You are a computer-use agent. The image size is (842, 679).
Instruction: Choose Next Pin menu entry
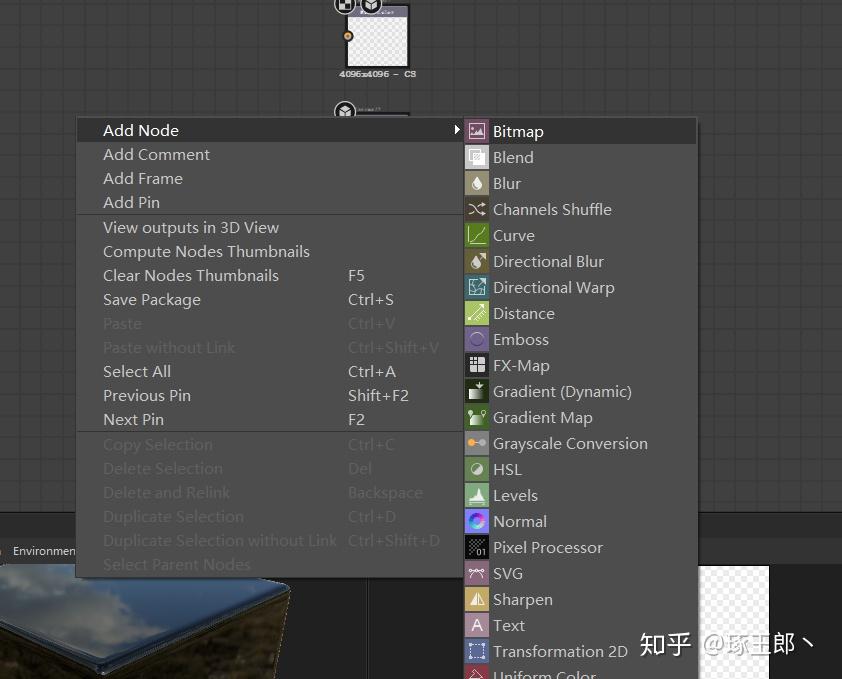click(x=269, y=420)
